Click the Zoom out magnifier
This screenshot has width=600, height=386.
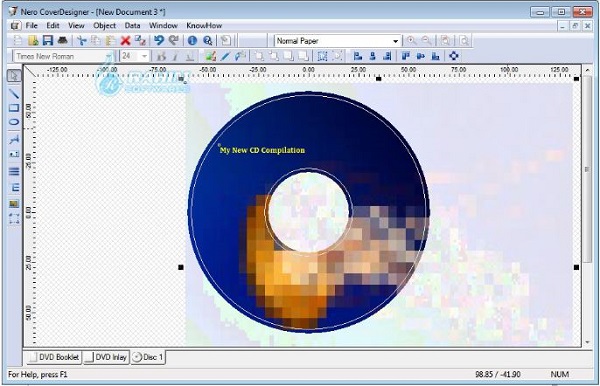[427, 41]
